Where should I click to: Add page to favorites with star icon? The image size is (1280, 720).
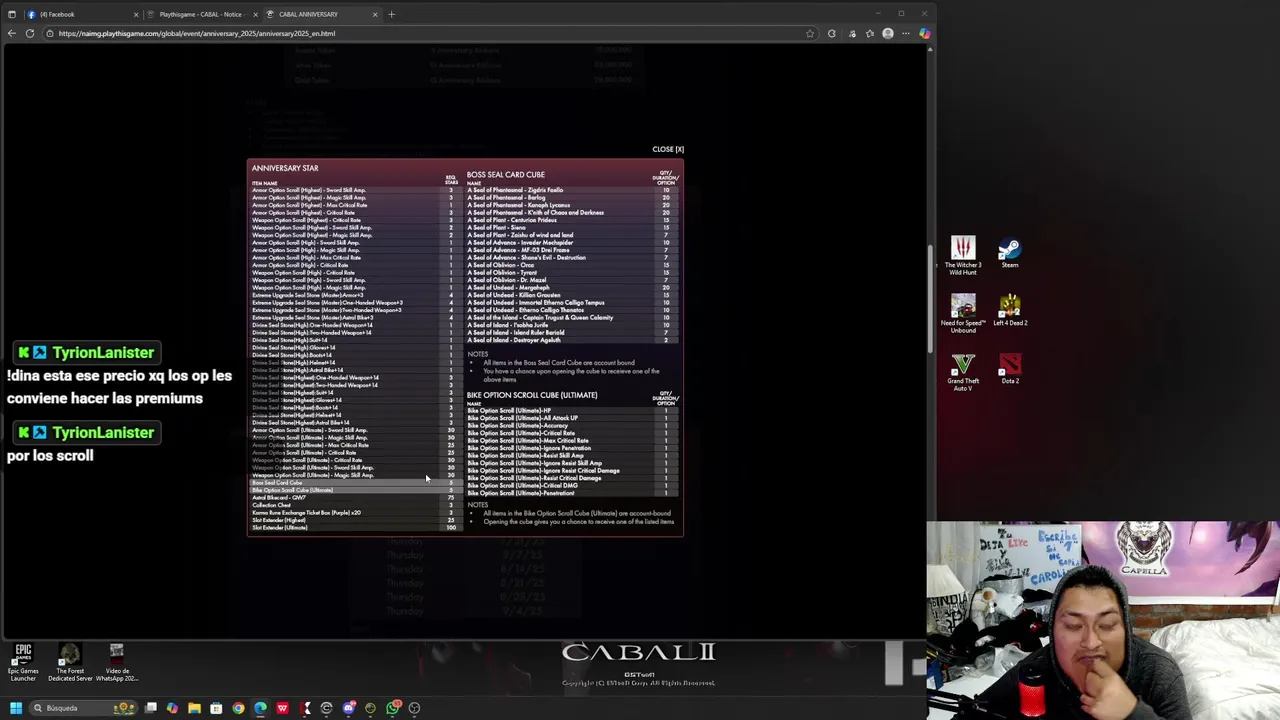810,33
